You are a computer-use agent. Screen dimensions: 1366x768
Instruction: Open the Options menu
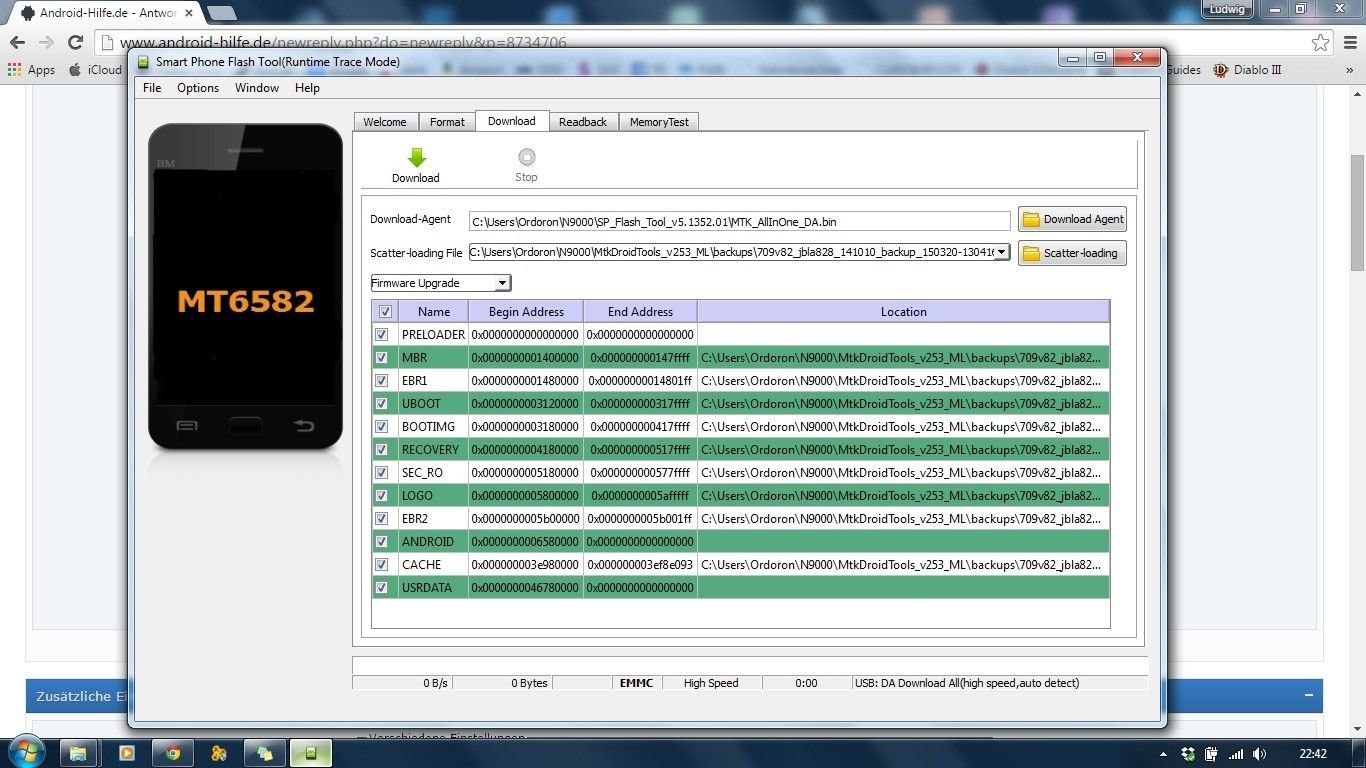coord(198,88)
